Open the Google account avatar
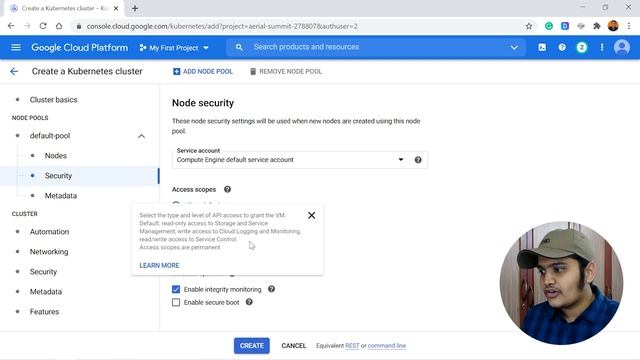Viewport: 640px width, 360px height. coord(622,47)
